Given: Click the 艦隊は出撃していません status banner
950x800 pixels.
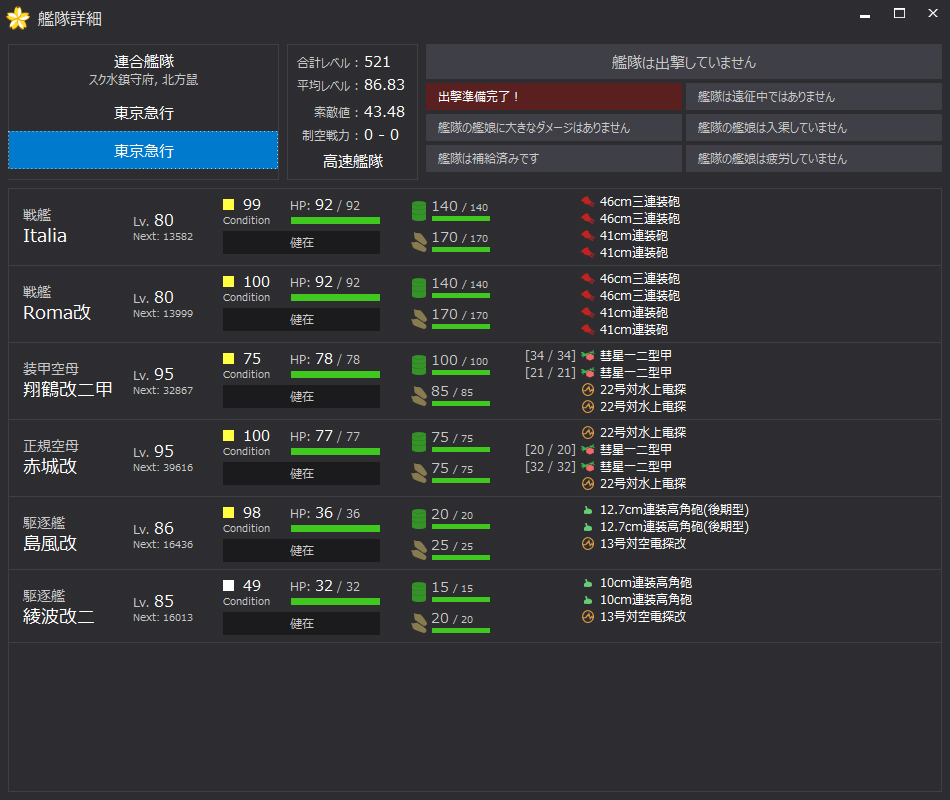Looking at the screenshot, I should pos(683,62).
